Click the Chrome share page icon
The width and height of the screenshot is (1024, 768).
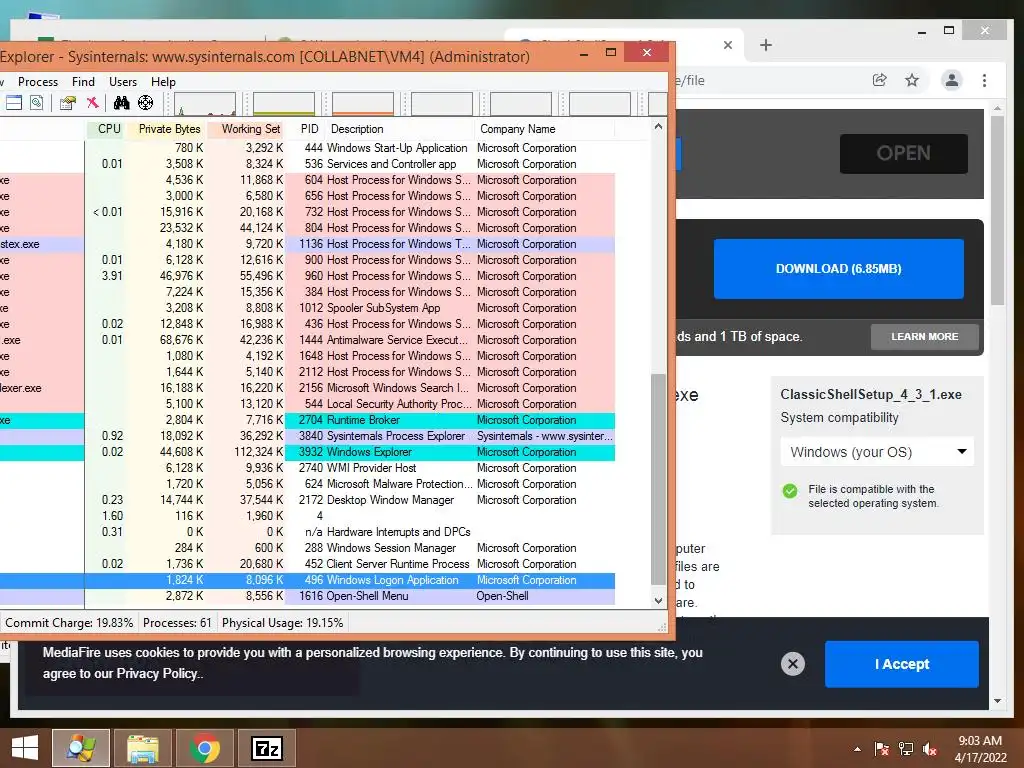tap(880, 80)
